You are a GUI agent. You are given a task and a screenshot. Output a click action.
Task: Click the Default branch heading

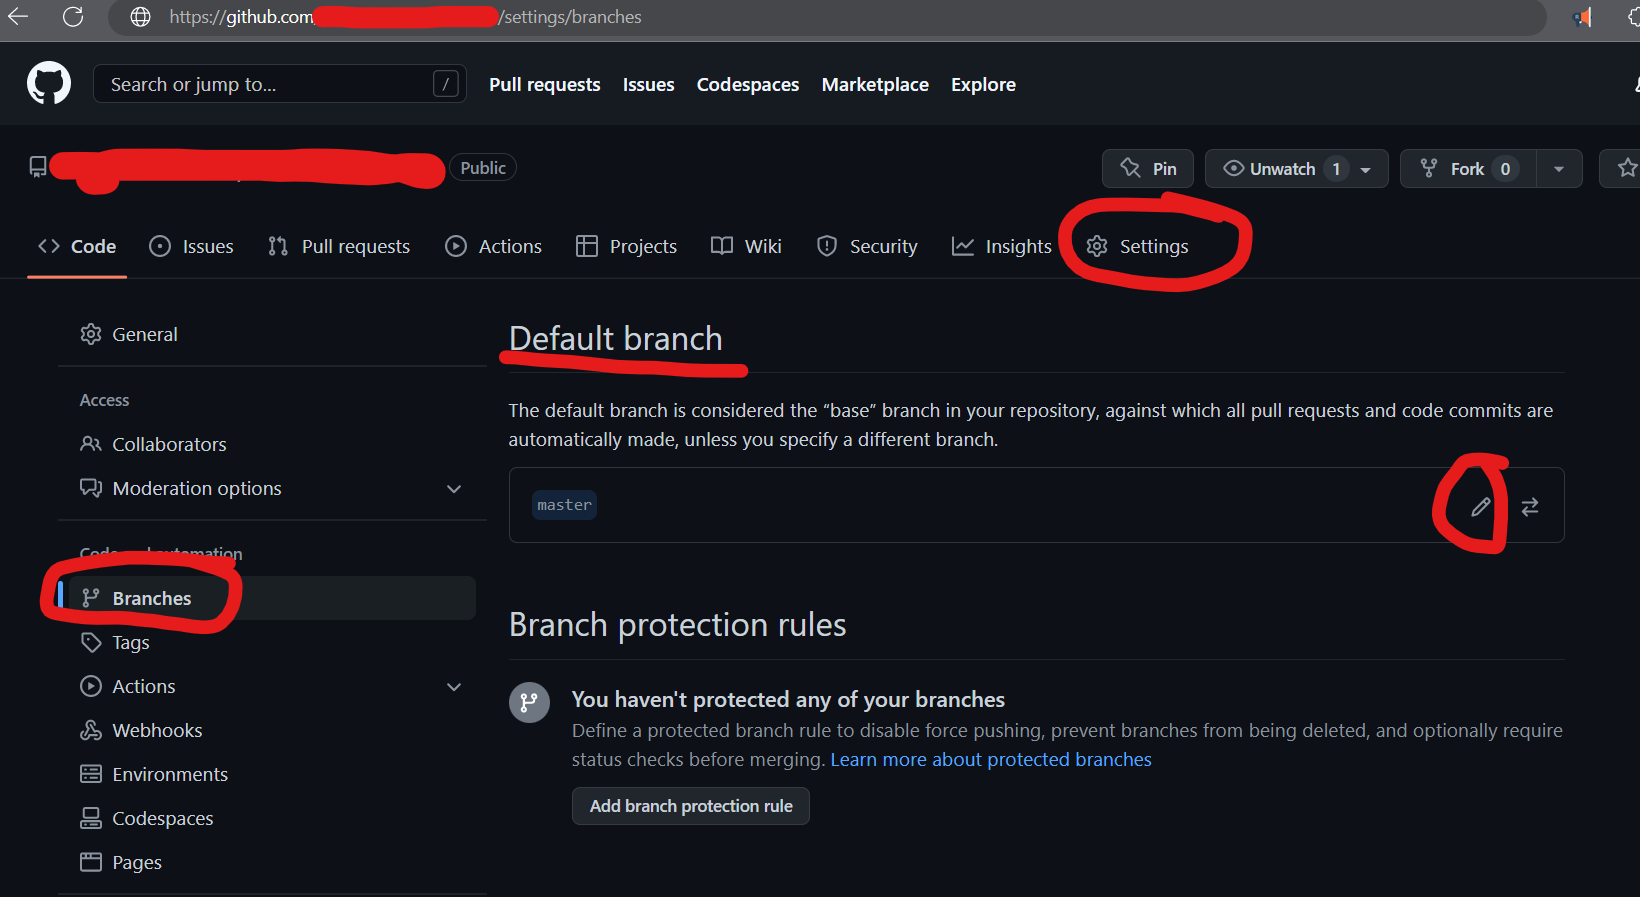tap(616, 338)
